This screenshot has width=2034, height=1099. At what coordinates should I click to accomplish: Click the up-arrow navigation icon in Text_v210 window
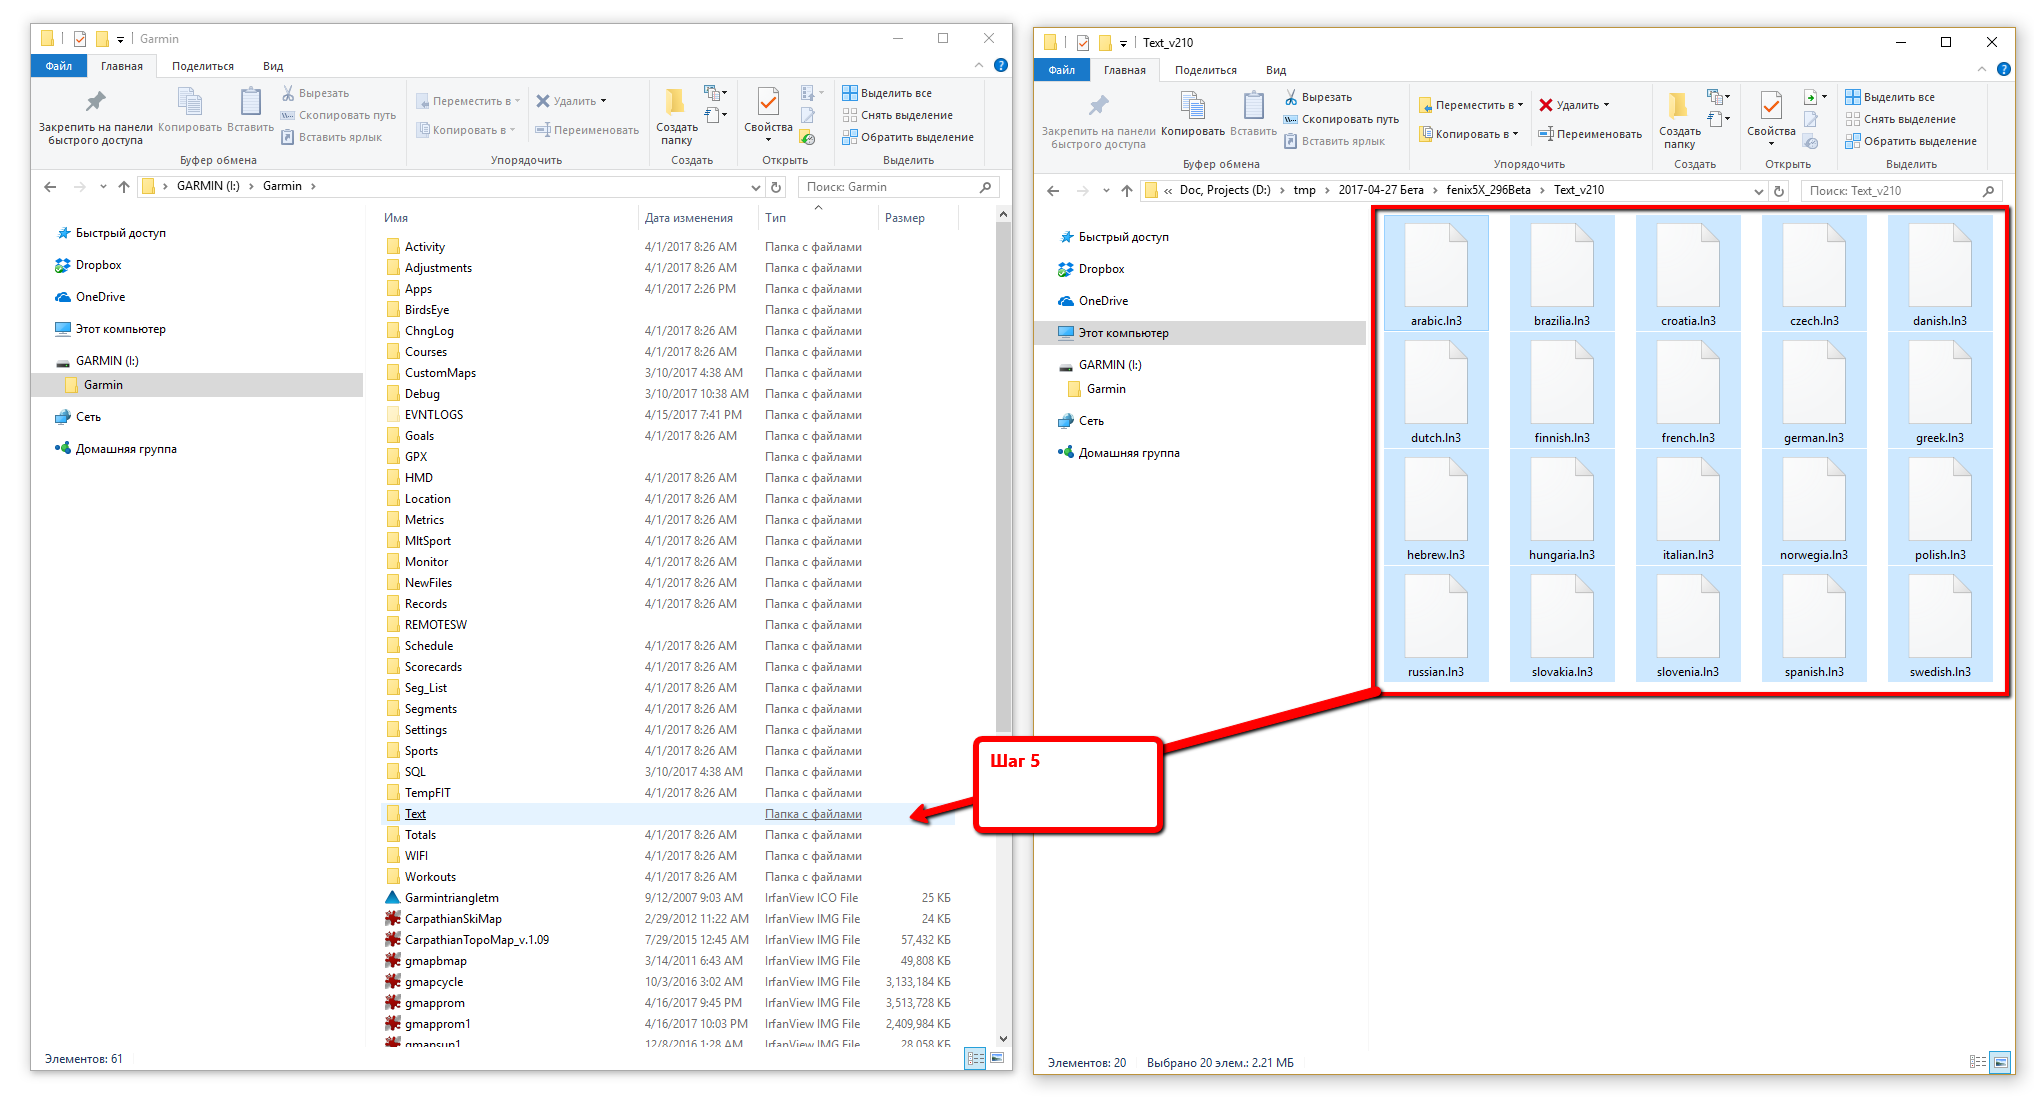click(1127, 191)
